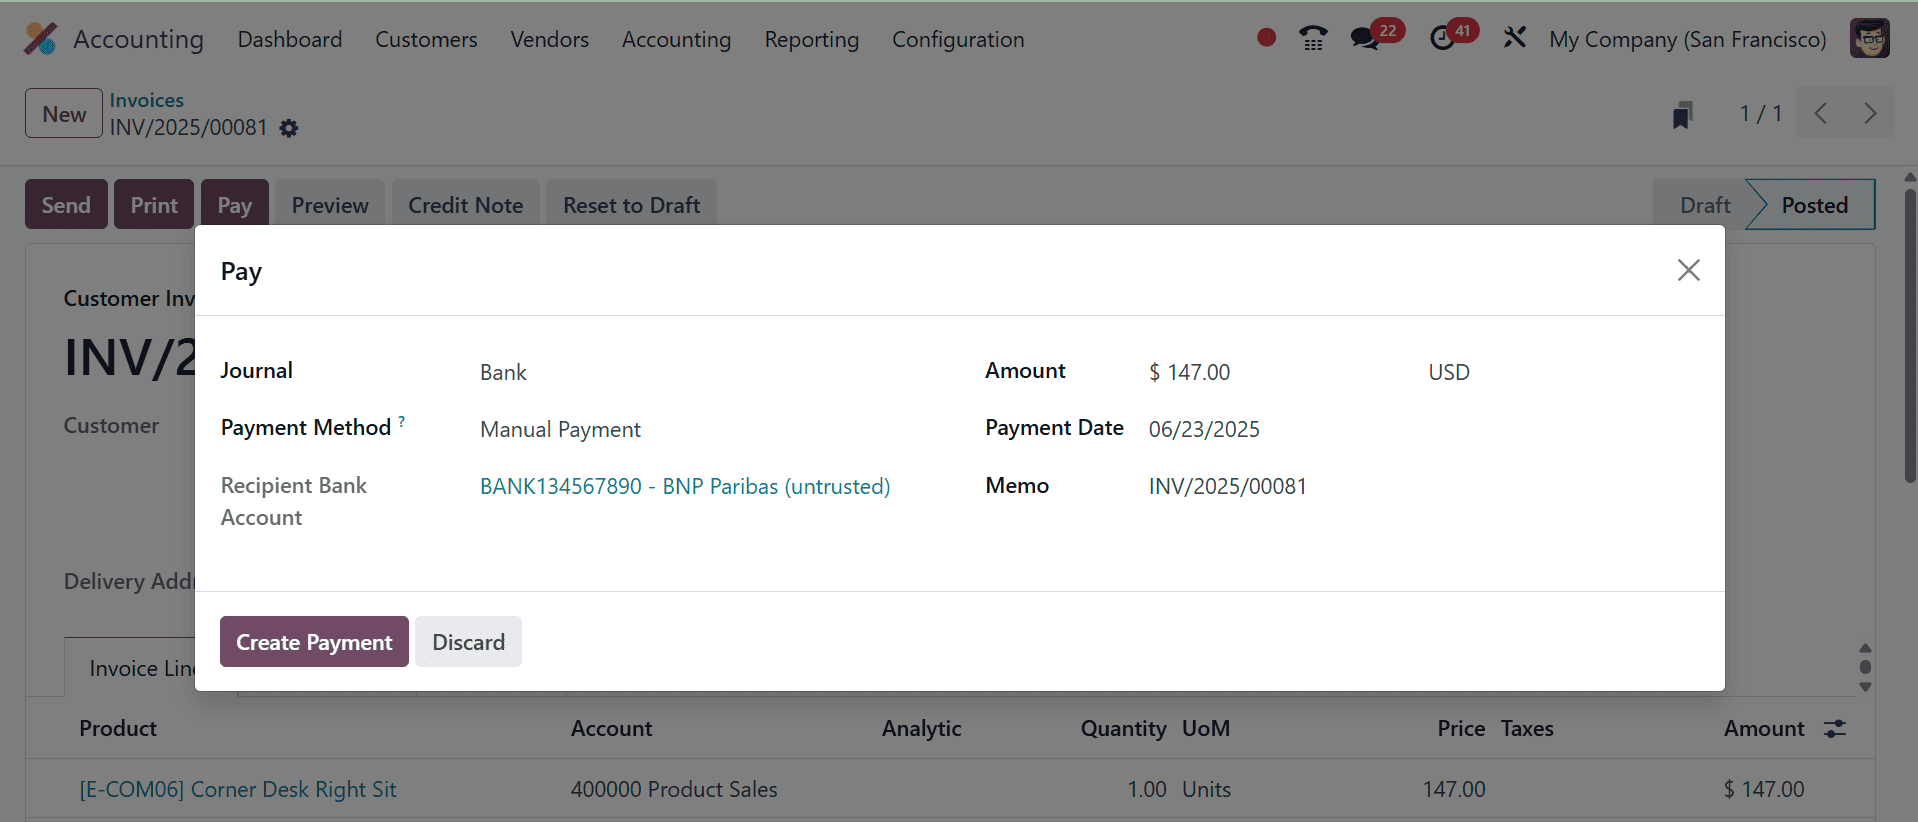Click the Invoices breadcrumb link
The image size is (1918, 822).
(x=147, y=100)
